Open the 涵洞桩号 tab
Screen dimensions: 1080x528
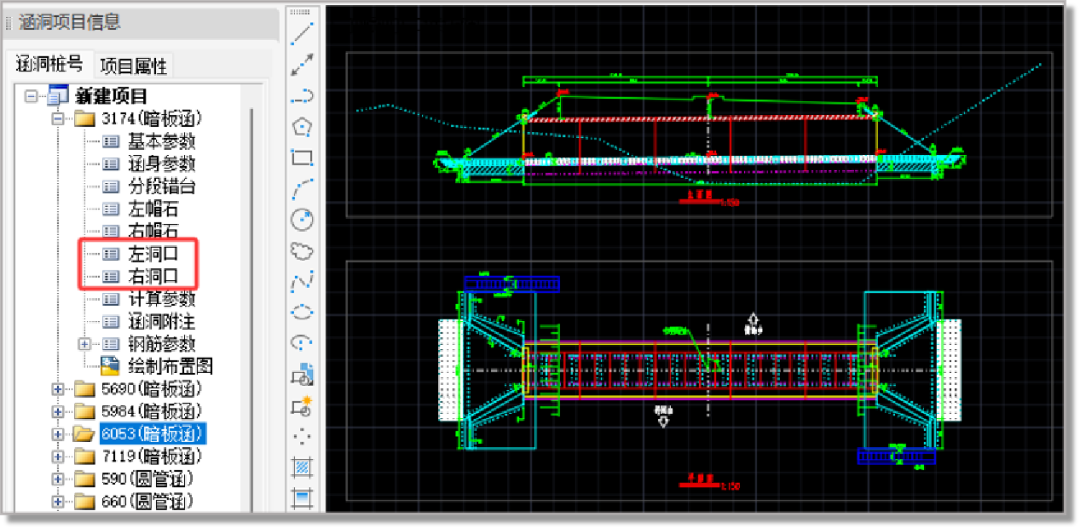[49, 65]
